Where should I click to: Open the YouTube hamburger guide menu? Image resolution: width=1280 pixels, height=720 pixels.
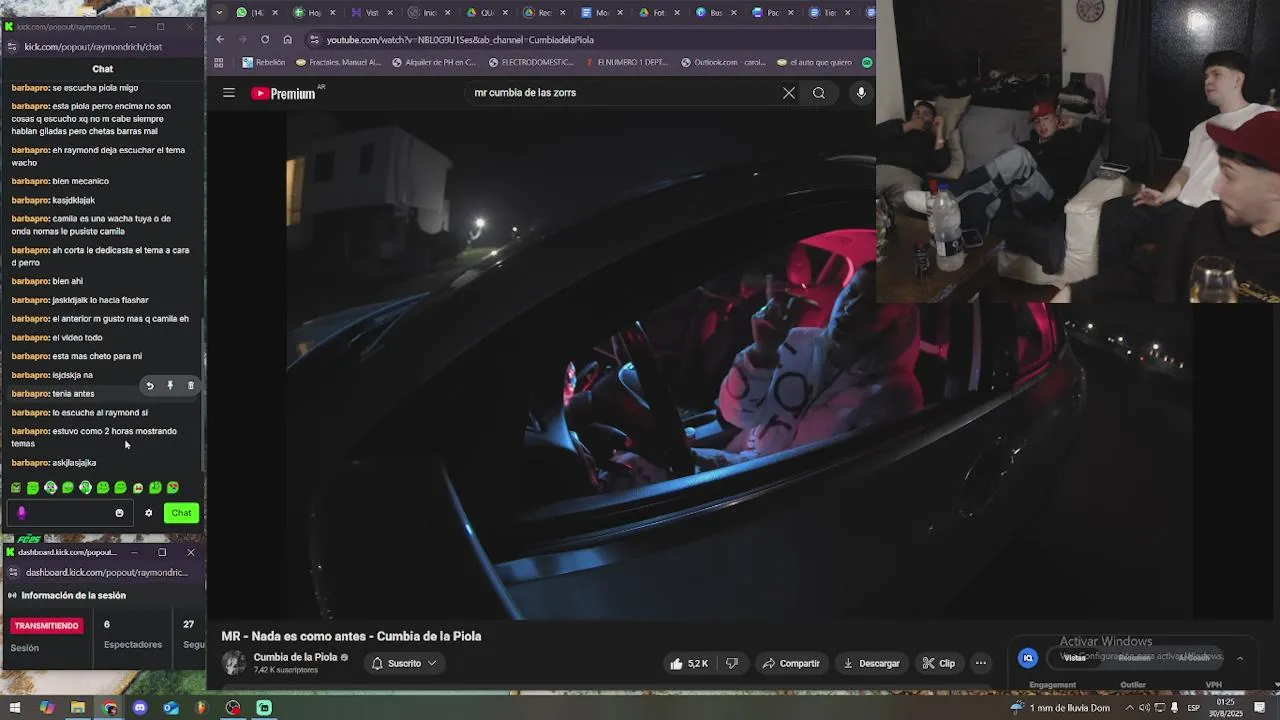(x=229, y=93)
